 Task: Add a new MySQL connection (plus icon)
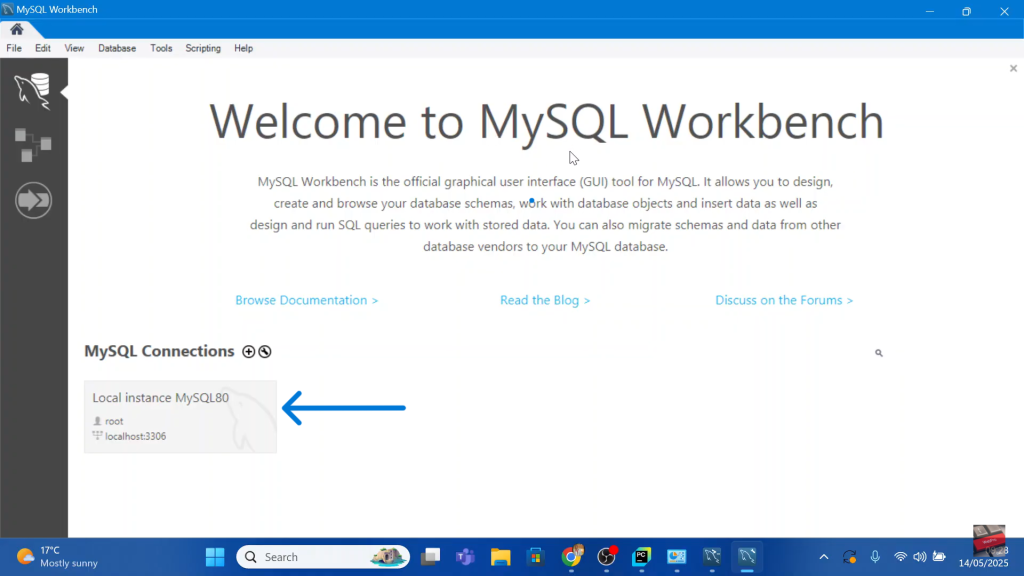(x=248, y=351)
